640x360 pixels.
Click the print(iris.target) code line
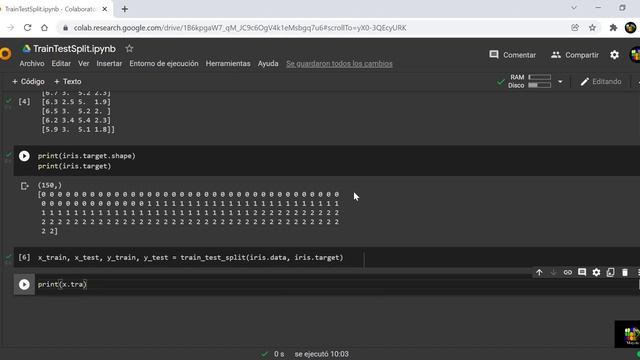[x=74, y=166]
